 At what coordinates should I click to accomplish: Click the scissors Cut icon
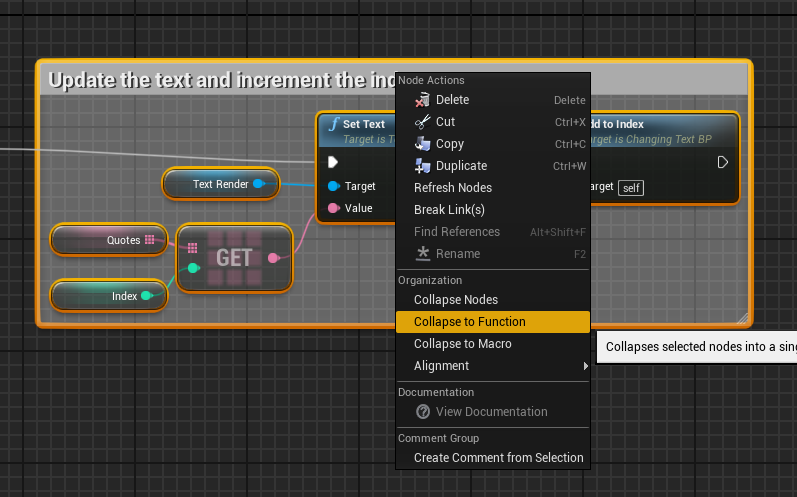(422, 122)
